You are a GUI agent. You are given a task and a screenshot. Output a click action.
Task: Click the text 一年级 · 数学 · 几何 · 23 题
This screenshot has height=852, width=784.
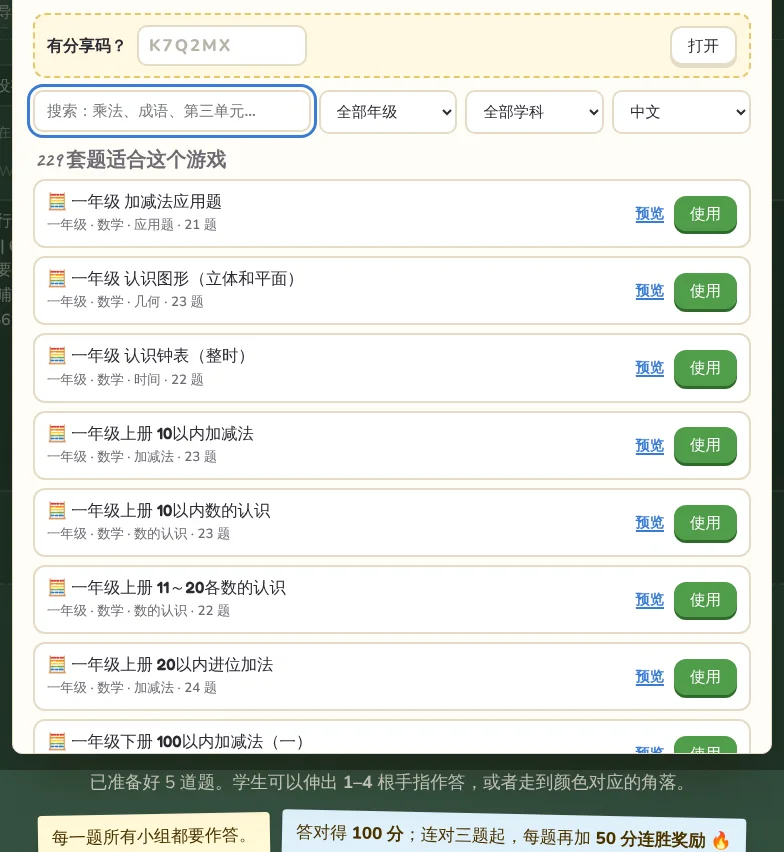[x=126, y=302]
